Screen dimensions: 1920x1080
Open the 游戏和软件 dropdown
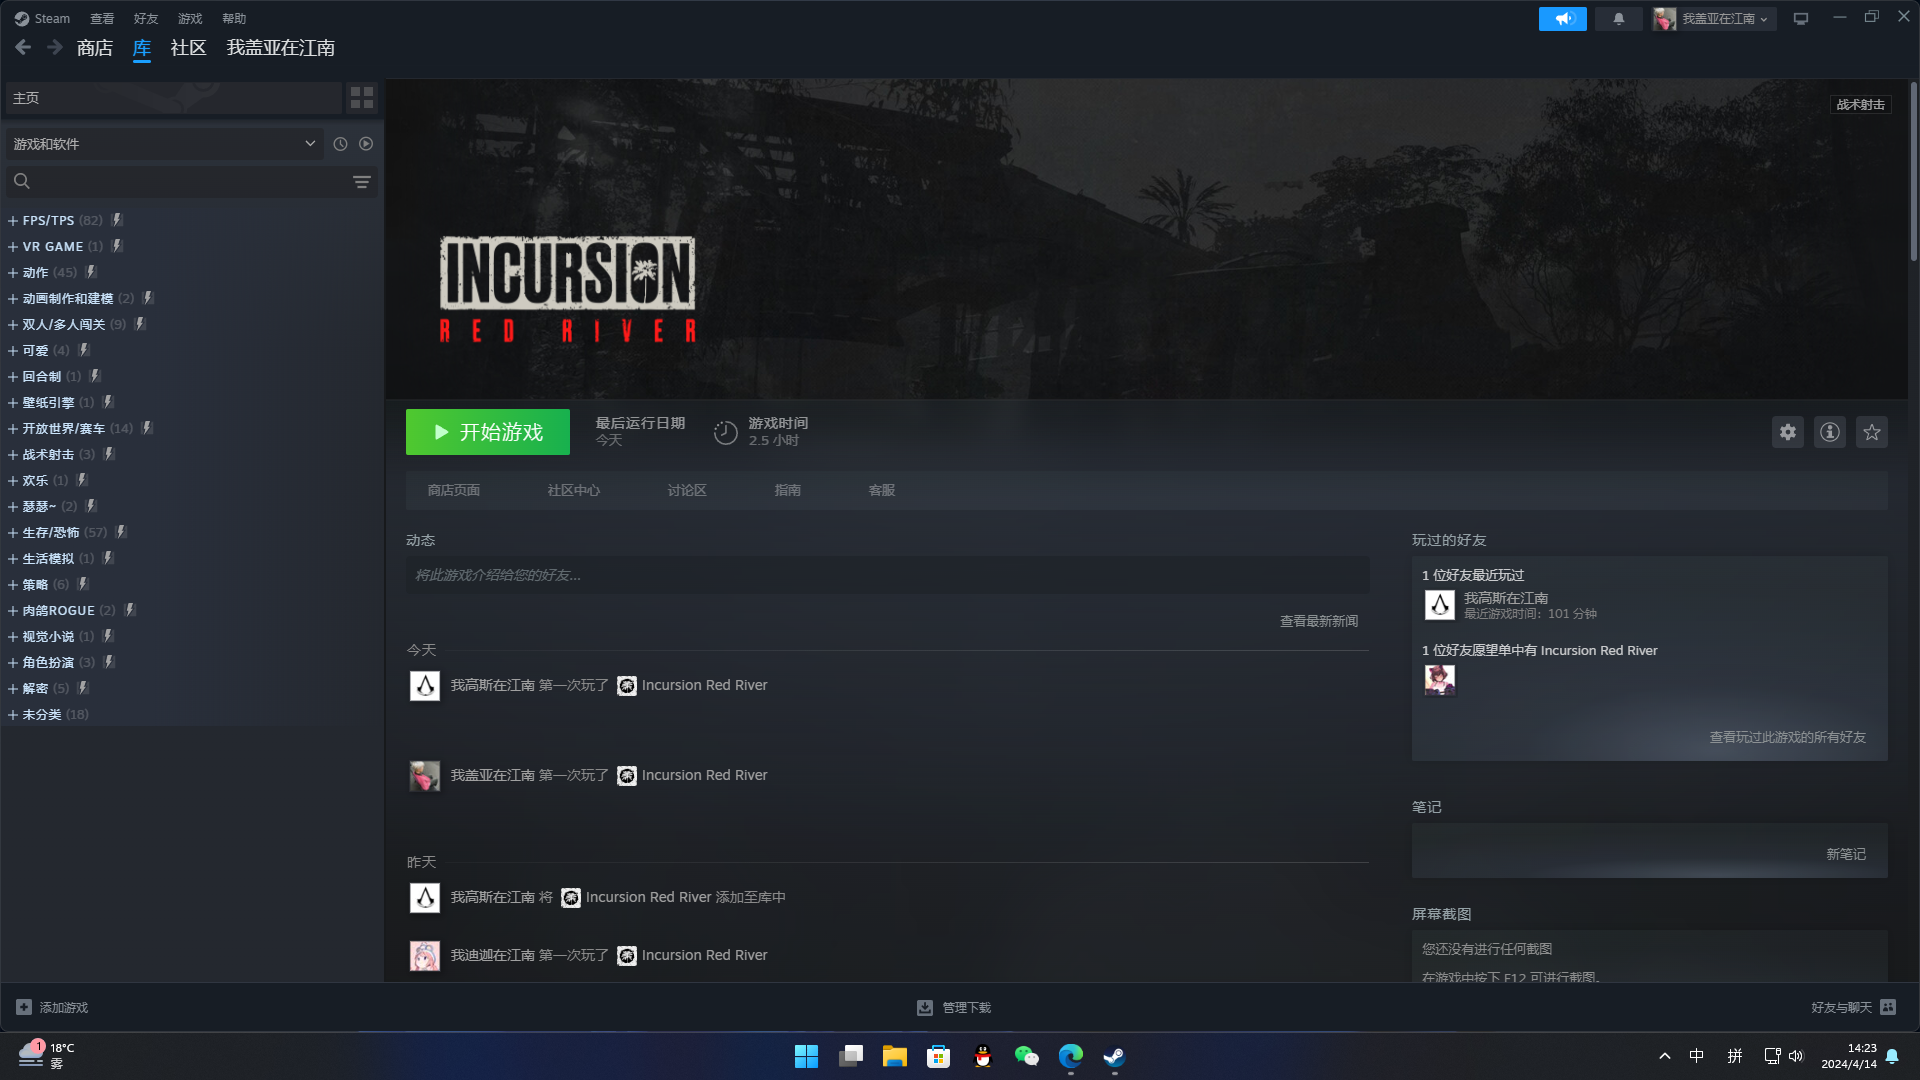[x=164, y=144]
